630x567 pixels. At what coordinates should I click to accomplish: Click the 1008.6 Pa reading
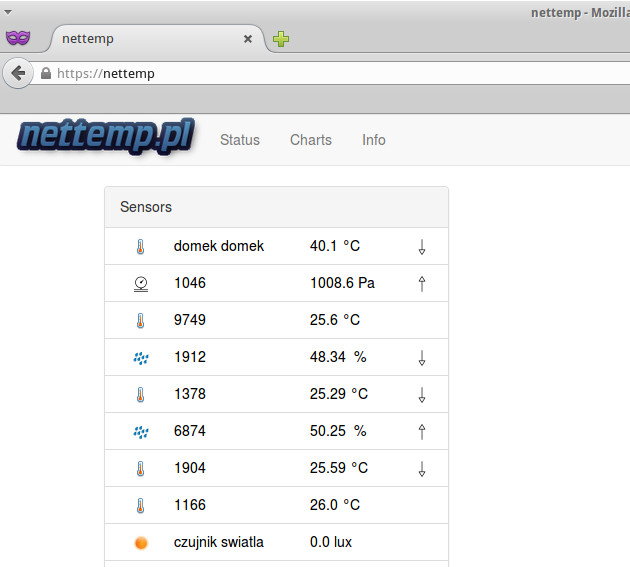[x=342, y=283]
